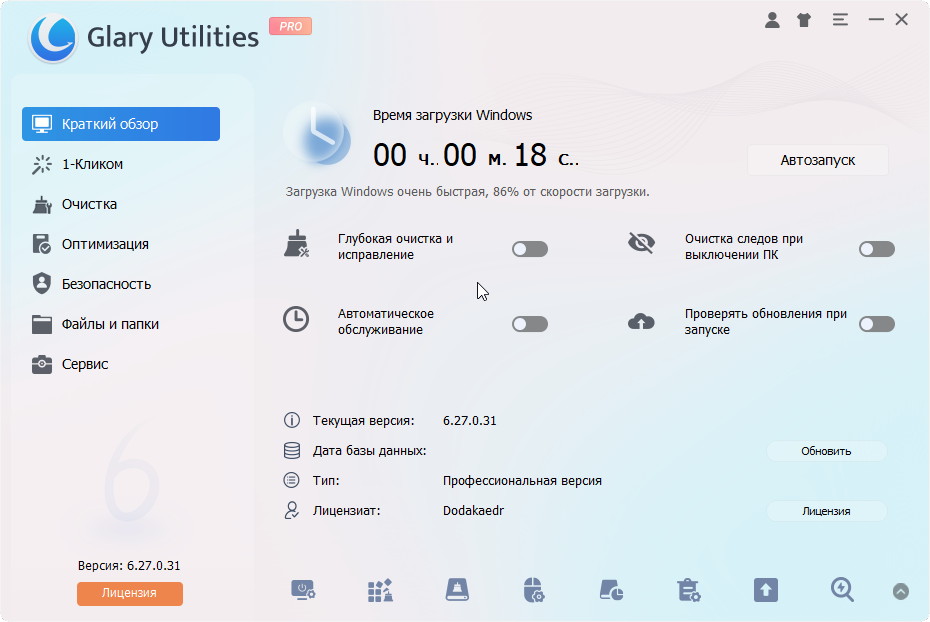
Task: Click the orange Лицензия button
Action: tap(129, 593)
